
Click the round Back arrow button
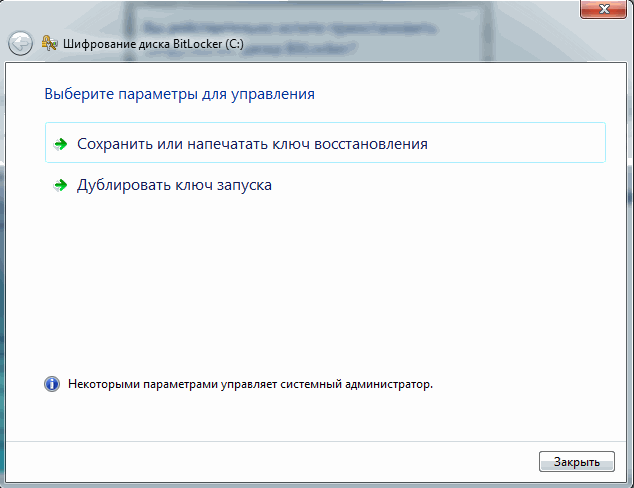click(20, 43)
